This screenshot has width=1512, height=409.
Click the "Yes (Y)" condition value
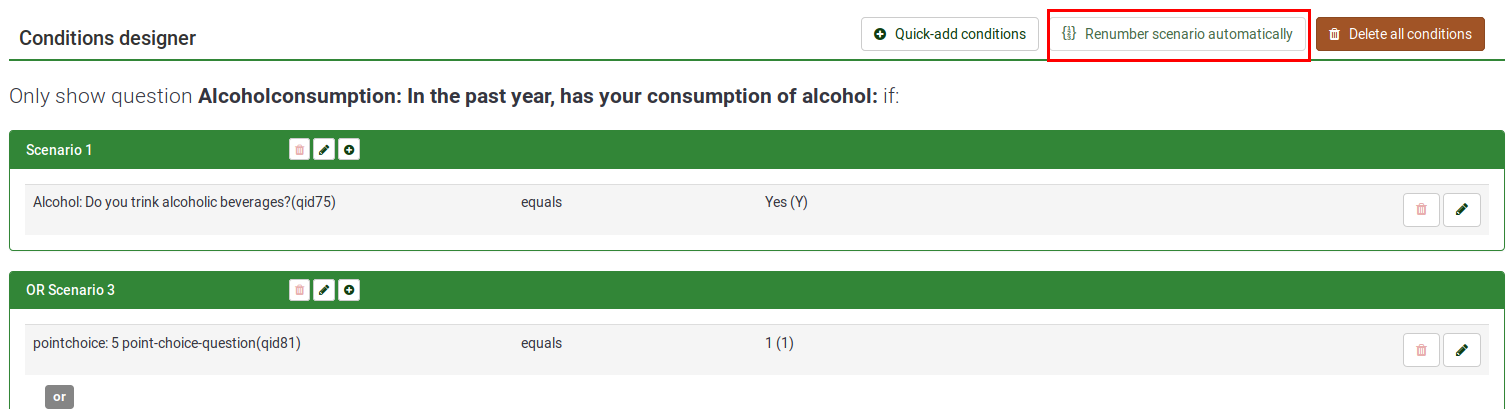786,202
